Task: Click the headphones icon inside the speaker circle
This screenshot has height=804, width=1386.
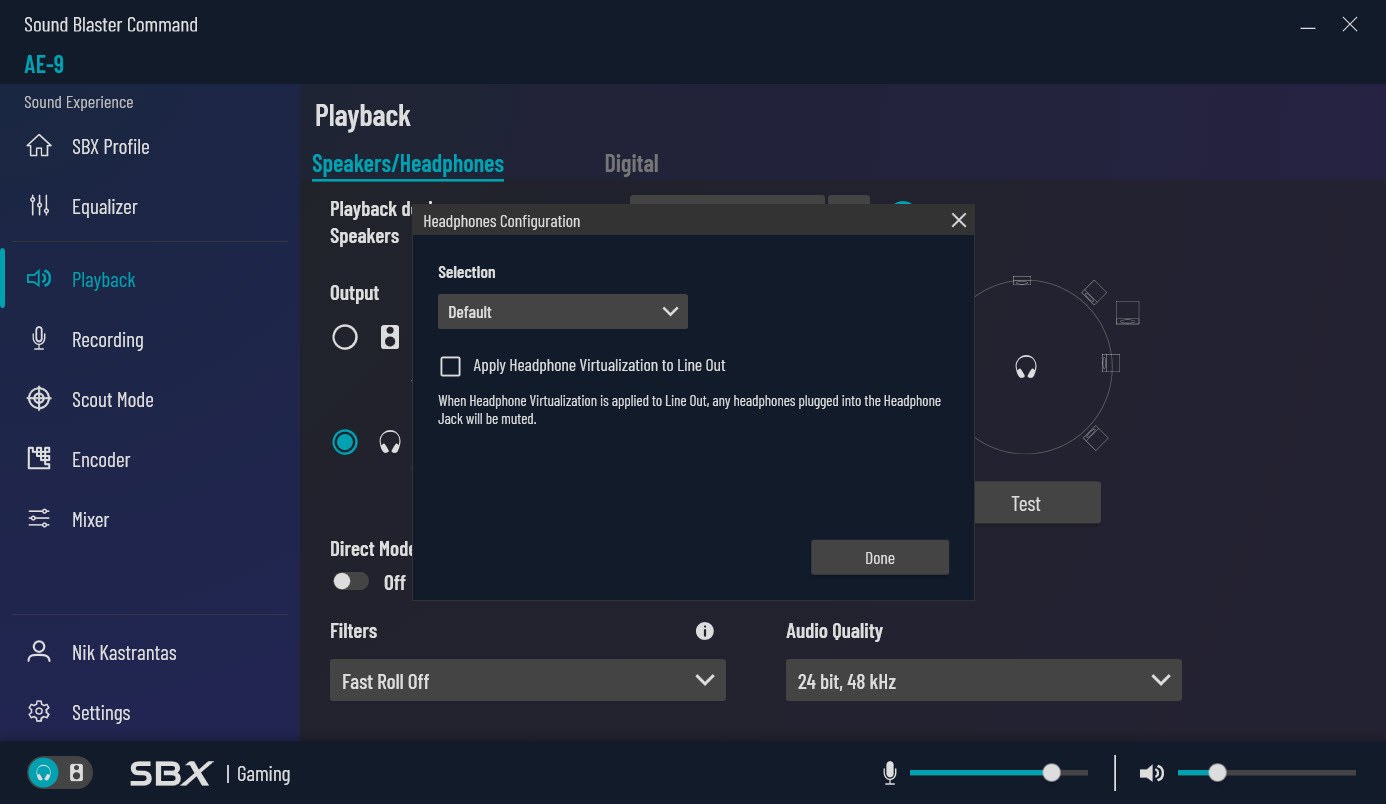Action: 1026,367
